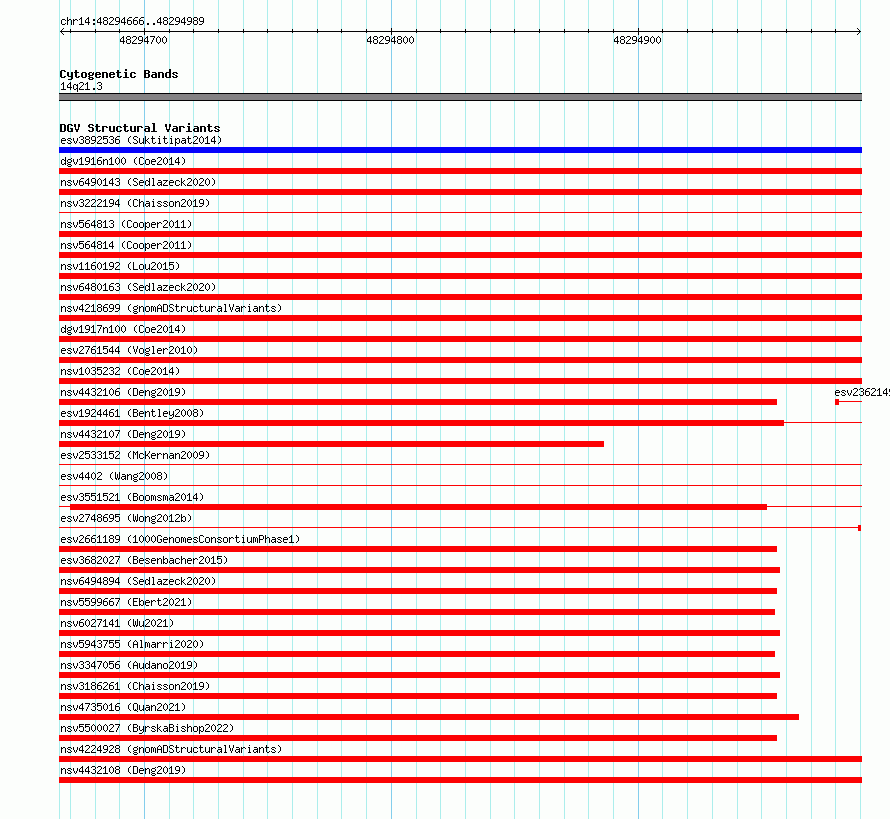Select the gray 14q21.3 cytogenetic band bar

click(460, 97)
